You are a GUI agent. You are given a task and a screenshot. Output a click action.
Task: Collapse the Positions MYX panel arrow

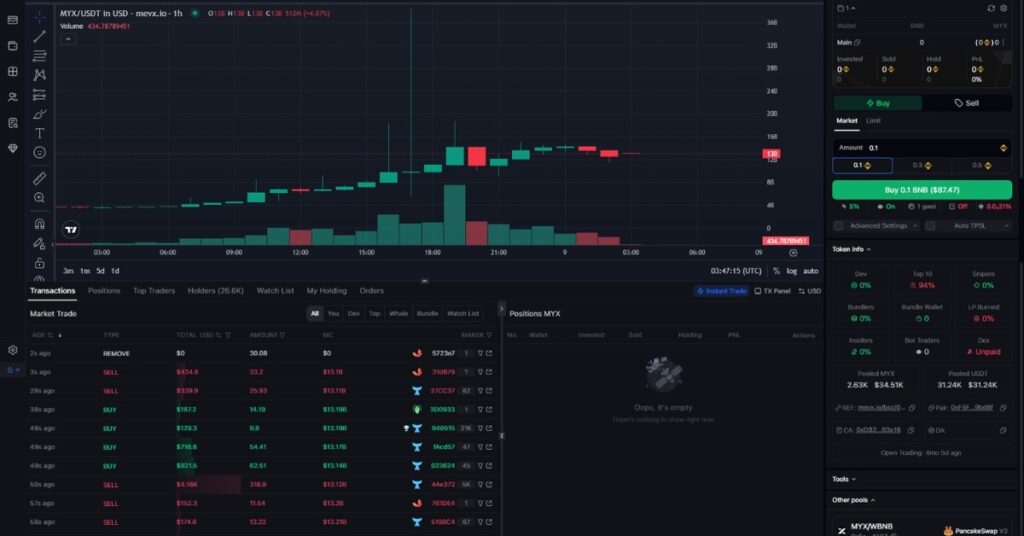(501, 309)
